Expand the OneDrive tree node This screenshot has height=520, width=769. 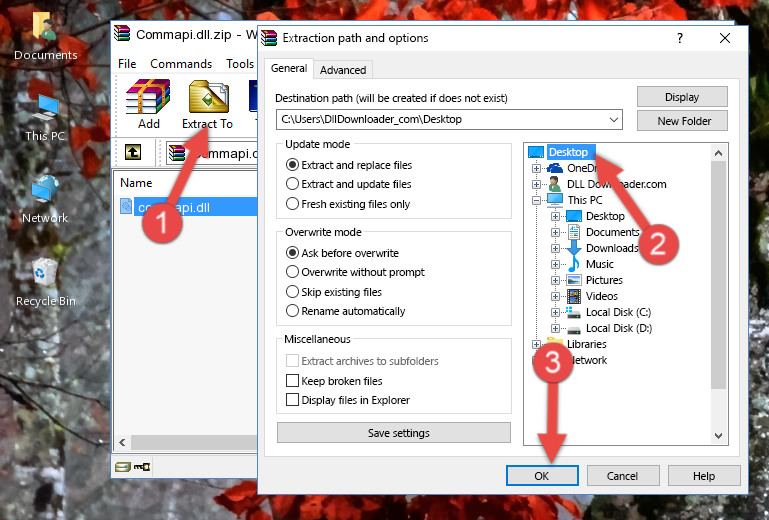point(536,168)
